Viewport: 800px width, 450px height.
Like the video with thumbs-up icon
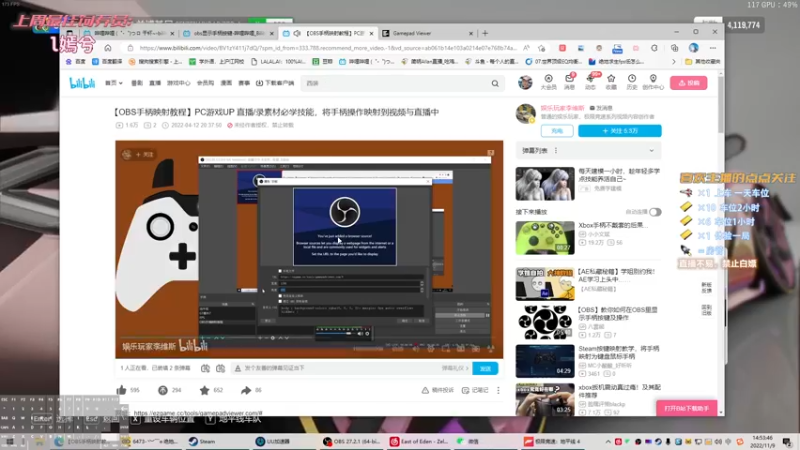click(x=121, y=390)
